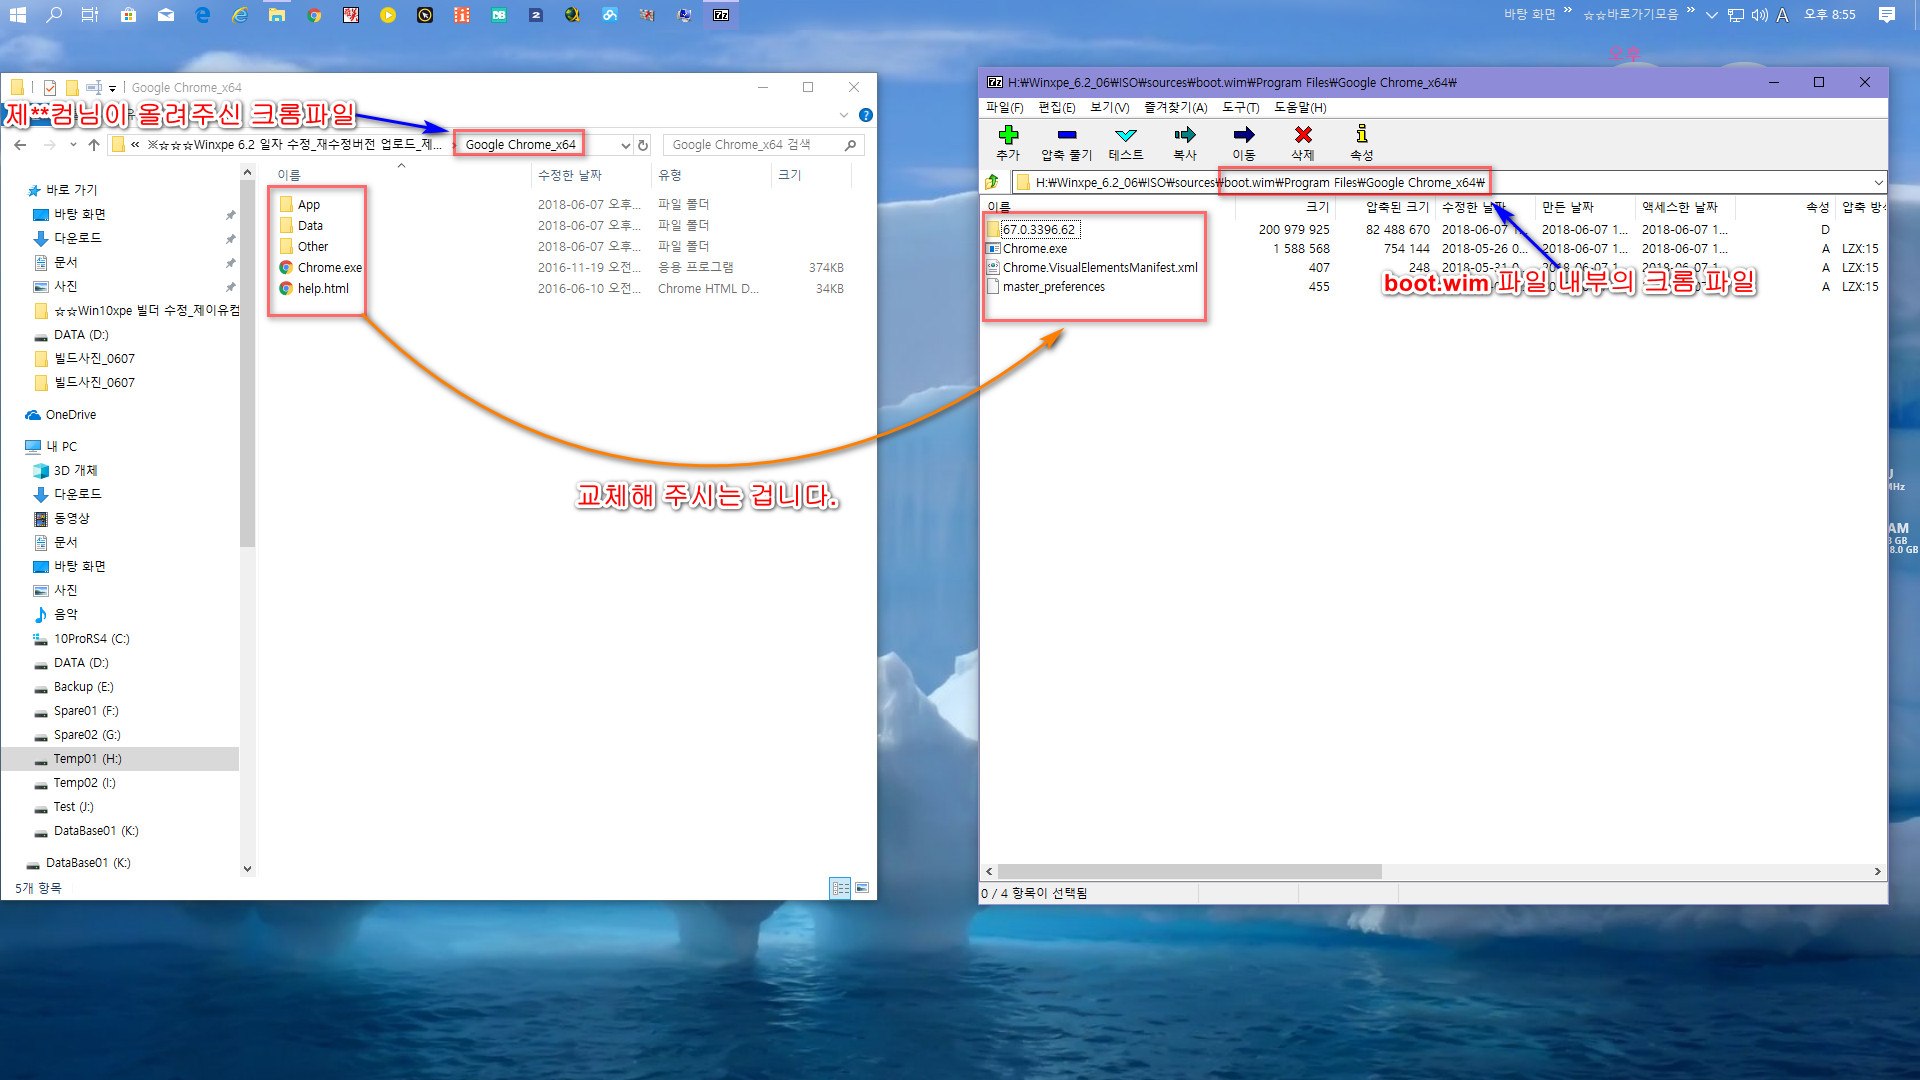Sort 7-Zip list by 만든 날짜 column
This screenshot has width=1920, height=1080.
click(x=1567, y=207)
